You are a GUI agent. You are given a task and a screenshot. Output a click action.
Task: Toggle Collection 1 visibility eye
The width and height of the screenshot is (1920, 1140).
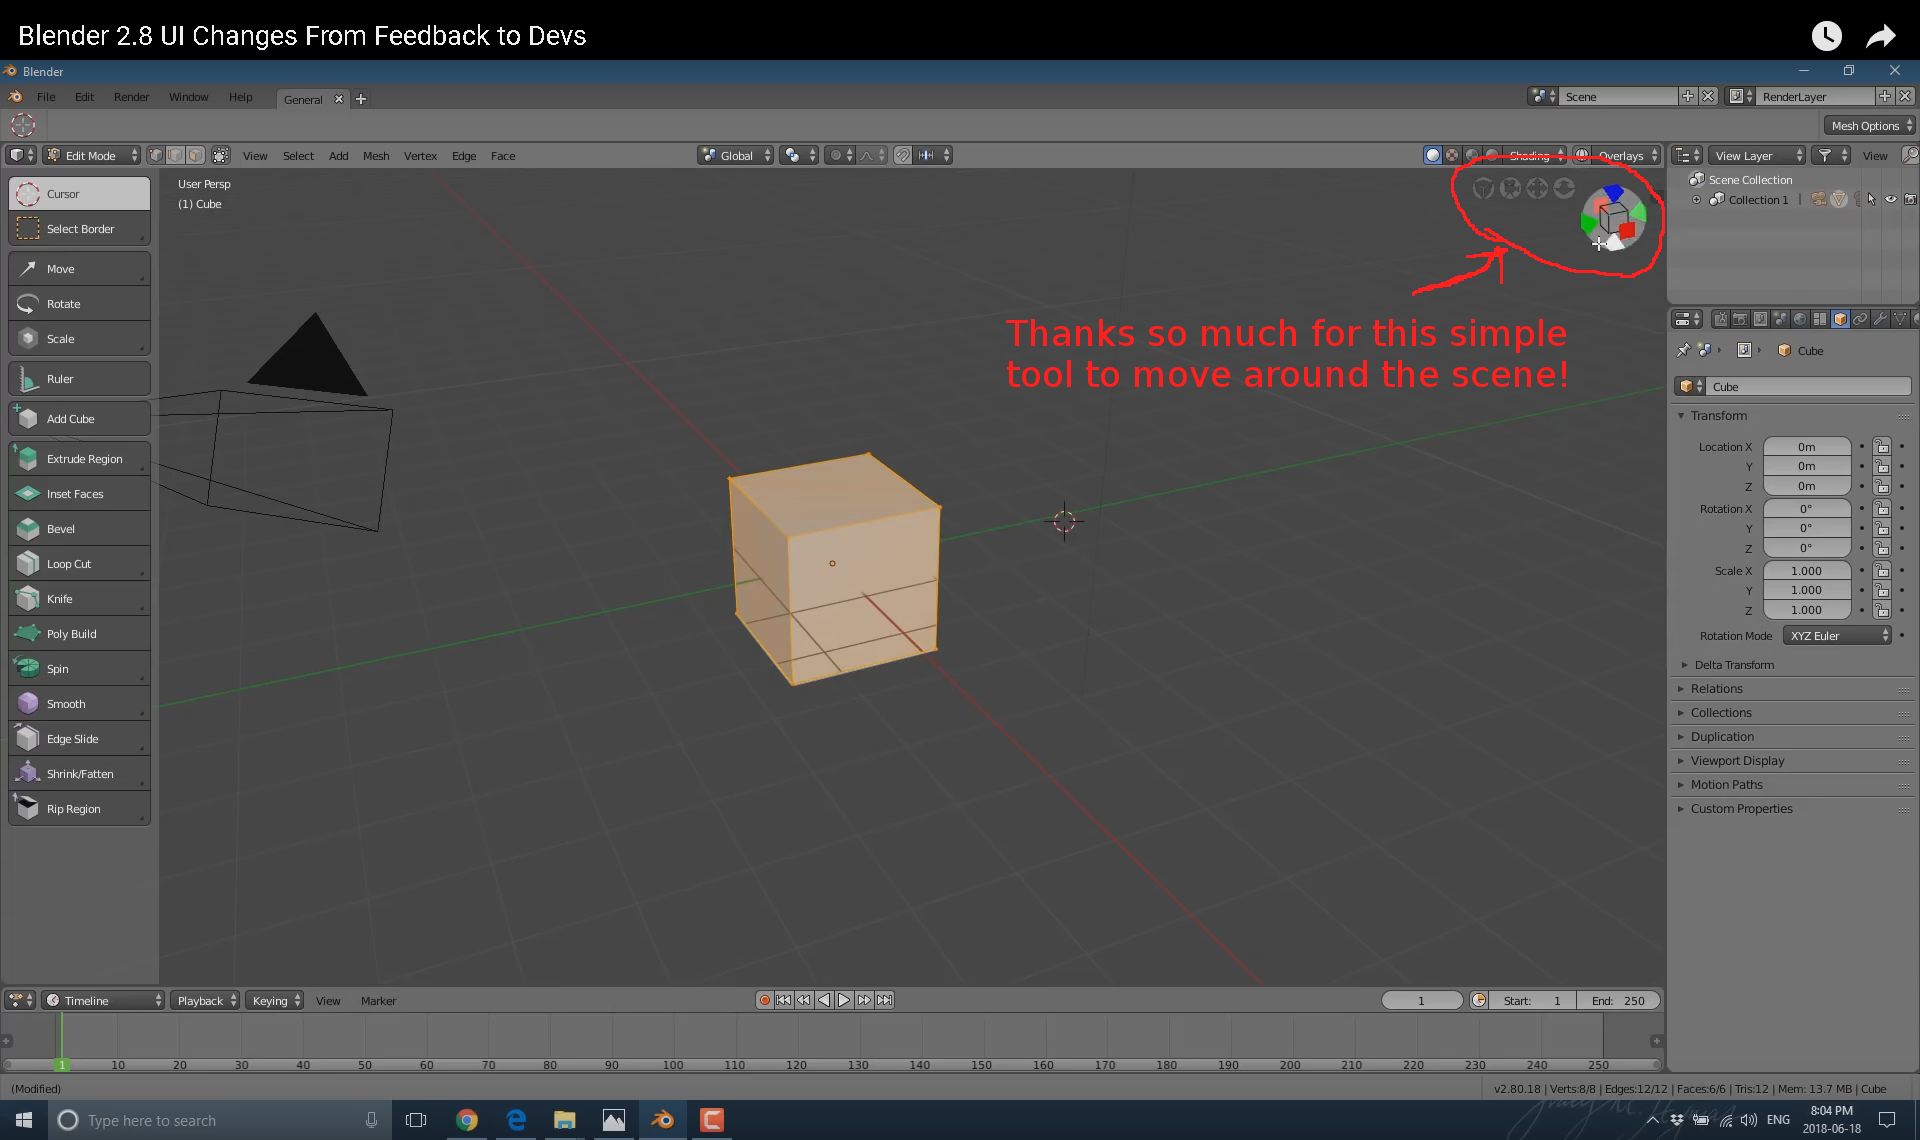click(x=1891, y=199)
